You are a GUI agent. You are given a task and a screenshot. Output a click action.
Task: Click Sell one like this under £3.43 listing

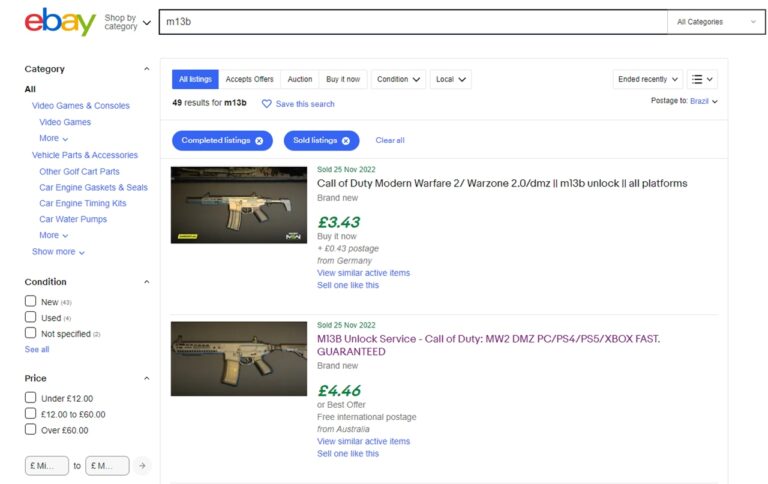tap(348, 285)
